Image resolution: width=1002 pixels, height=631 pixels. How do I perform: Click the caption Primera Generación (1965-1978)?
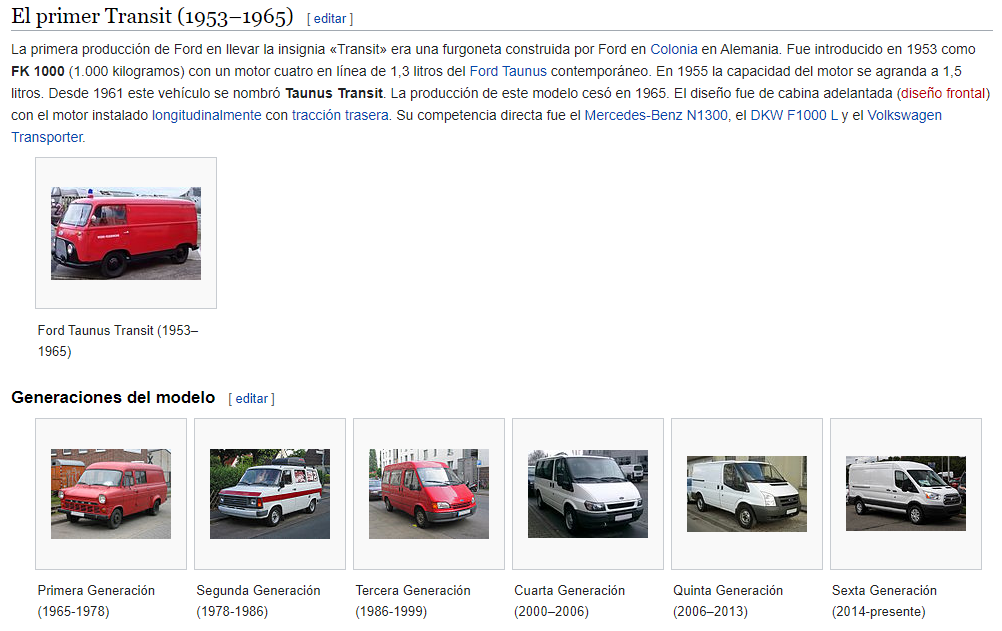[96, 600]
